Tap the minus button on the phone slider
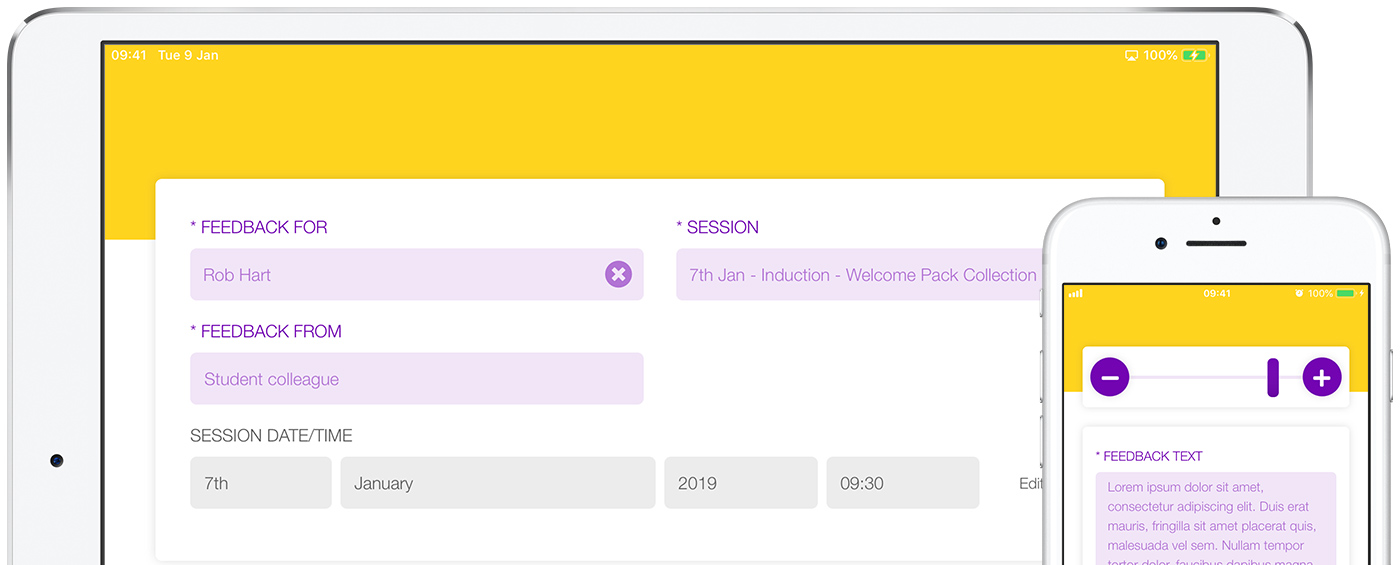The width and height of the screenshot is (1400, 565). (x=1109, y=377)
